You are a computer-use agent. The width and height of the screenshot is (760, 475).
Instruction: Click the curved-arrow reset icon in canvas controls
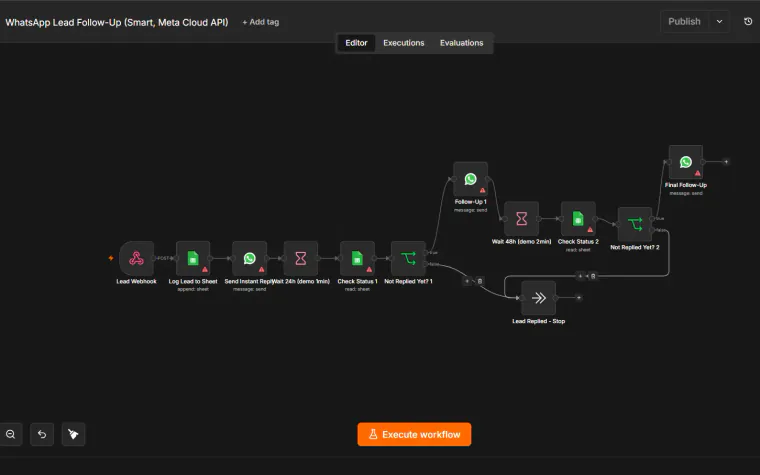pyautogui.click(x=42, y=434)
